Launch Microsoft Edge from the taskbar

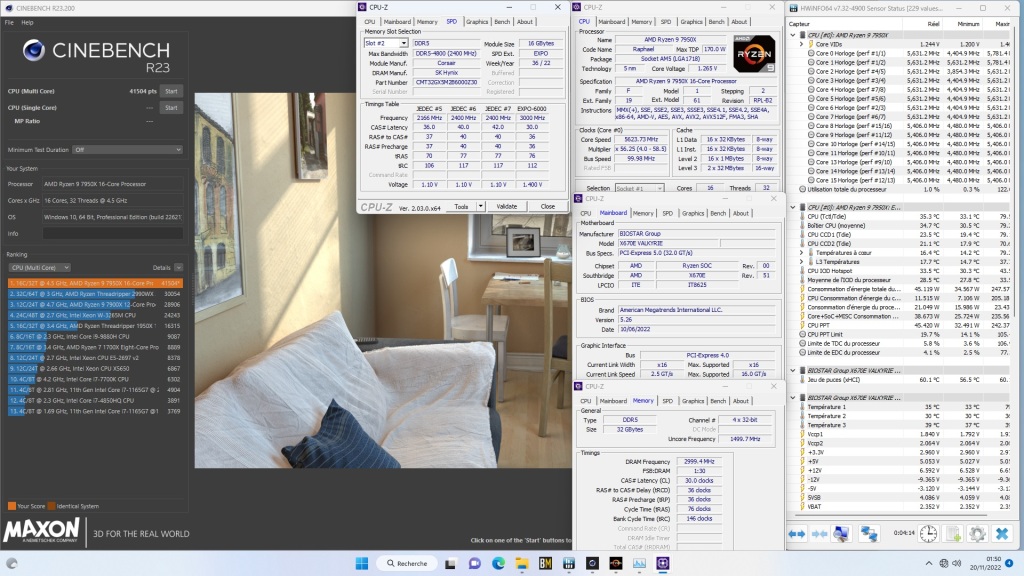[498, 563]
